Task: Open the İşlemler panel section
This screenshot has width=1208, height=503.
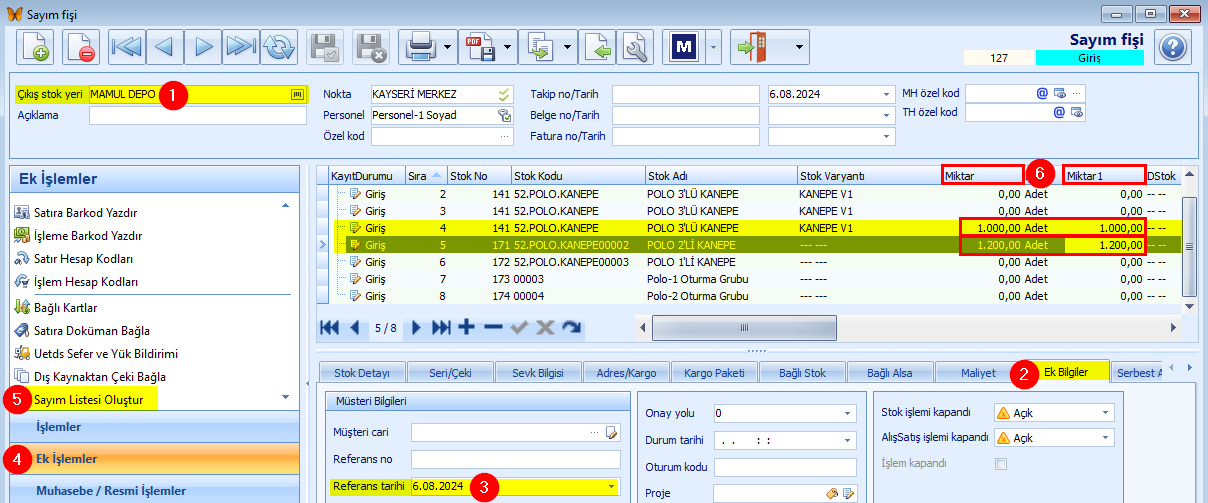Action: click(x=154, y=427)
